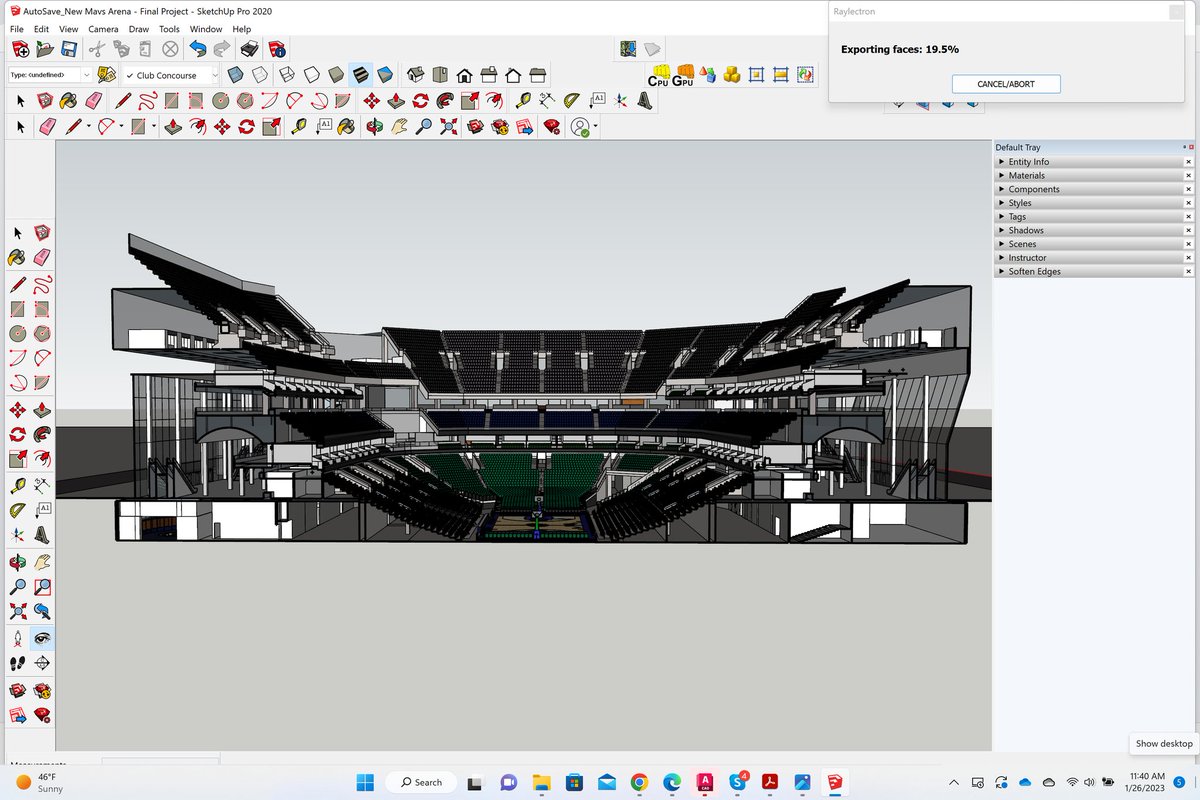Select Paint Bucket in large toolbar row
Image resolution: width=1200 pixels, height=800 pixels.
(70, 100)
